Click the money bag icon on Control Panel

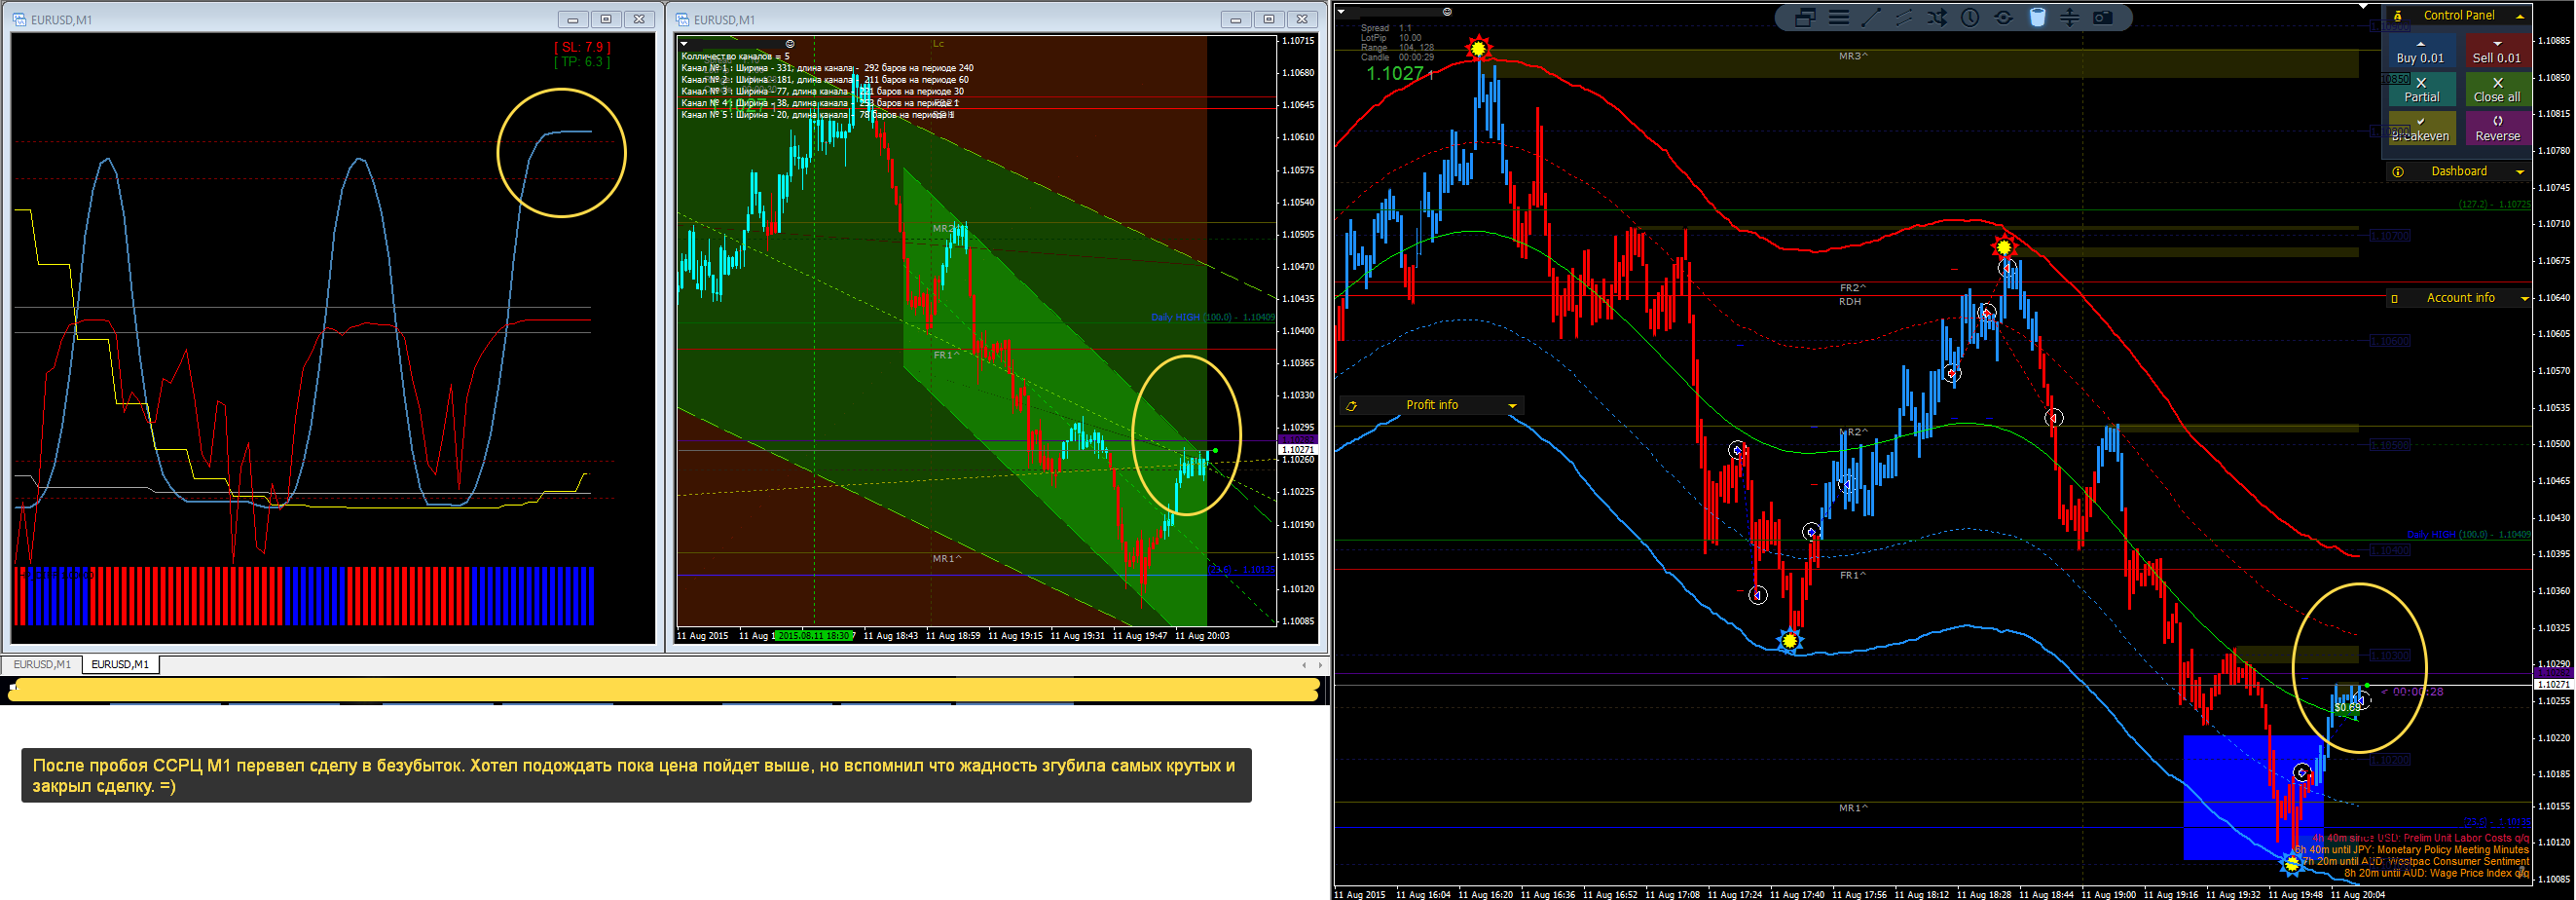(x=2397, y=16)
